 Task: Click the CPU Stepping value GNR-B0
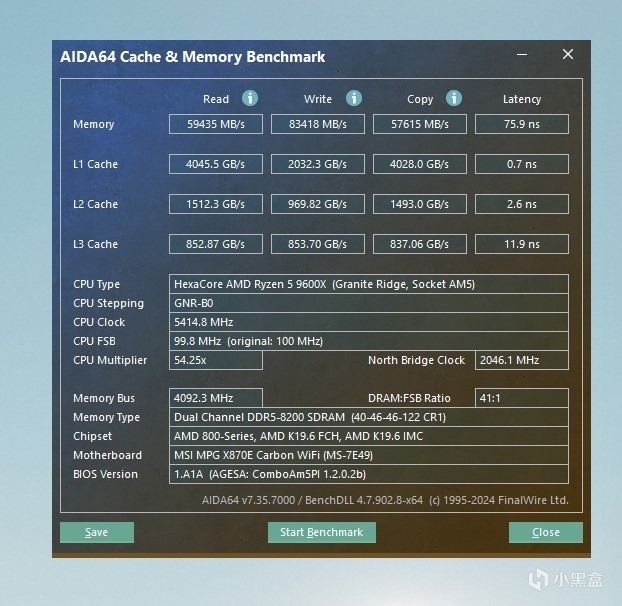click(x=369, y=303)
